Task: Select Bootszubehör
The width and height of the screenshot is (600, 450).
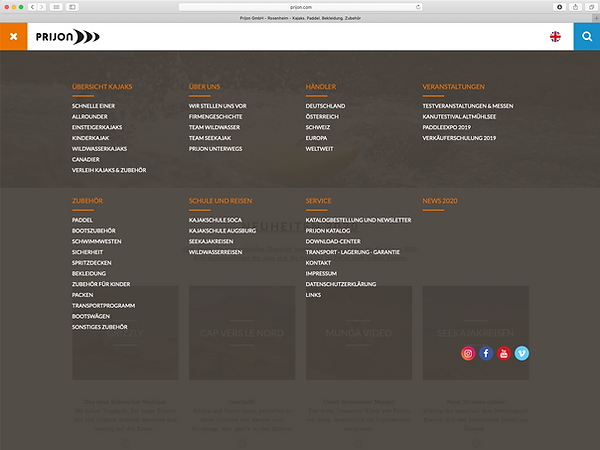Action: (94, 231)
